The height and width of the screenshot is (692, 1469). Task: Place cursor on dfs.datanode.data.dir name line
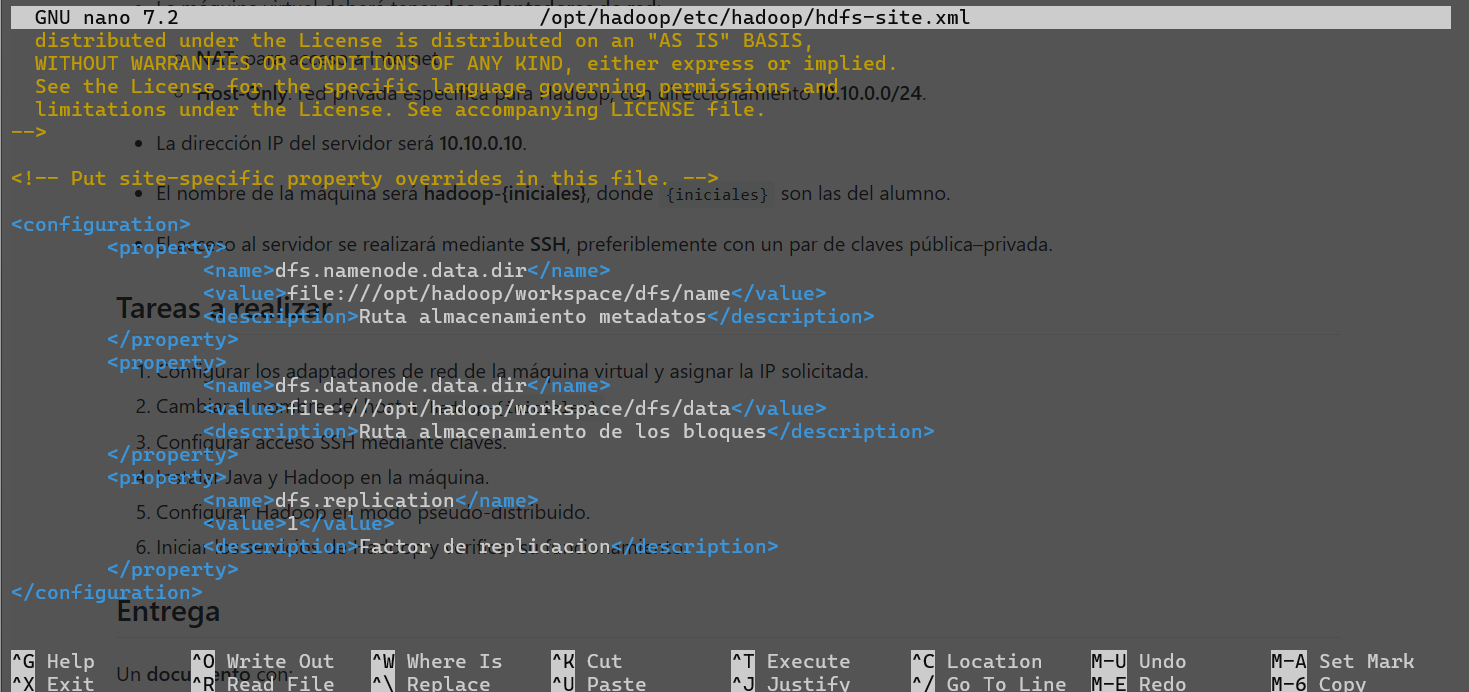(407, 385)
